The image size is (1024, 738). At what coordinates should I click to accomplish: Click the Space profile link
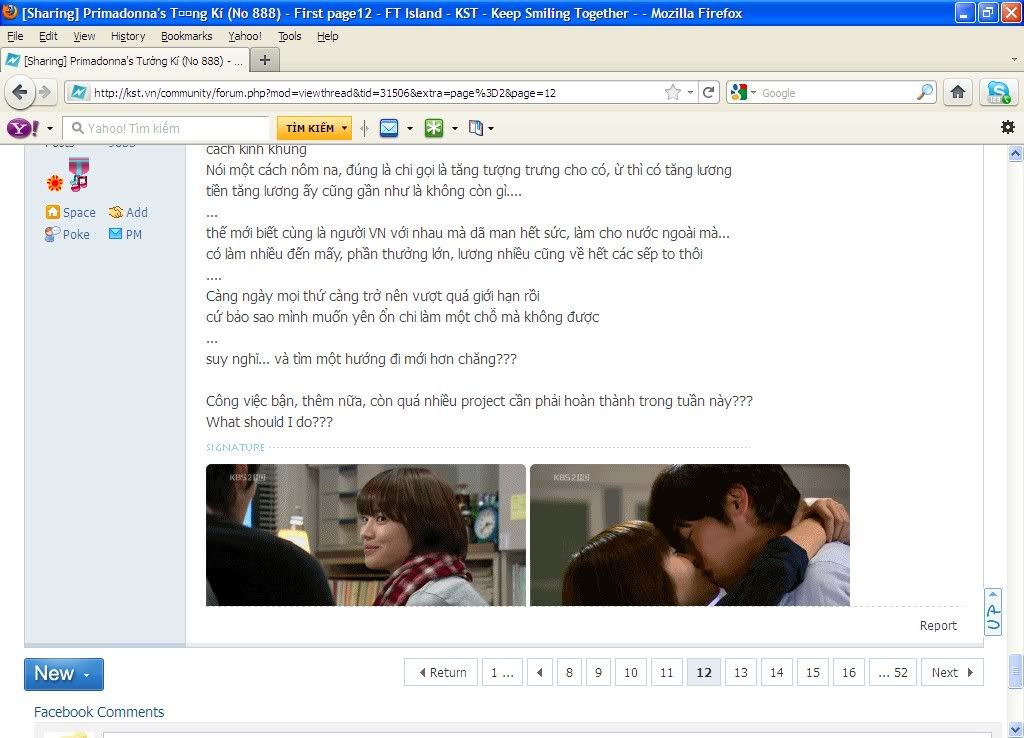(79, 212)
